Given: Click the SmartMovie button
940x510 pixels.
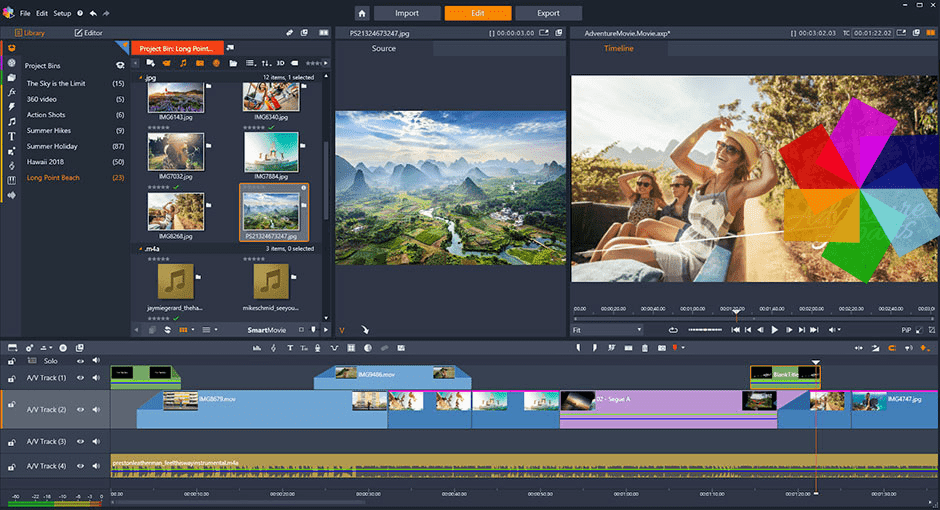Looking at the screenshot, I should pyautogui.click(x=267, y=329).
